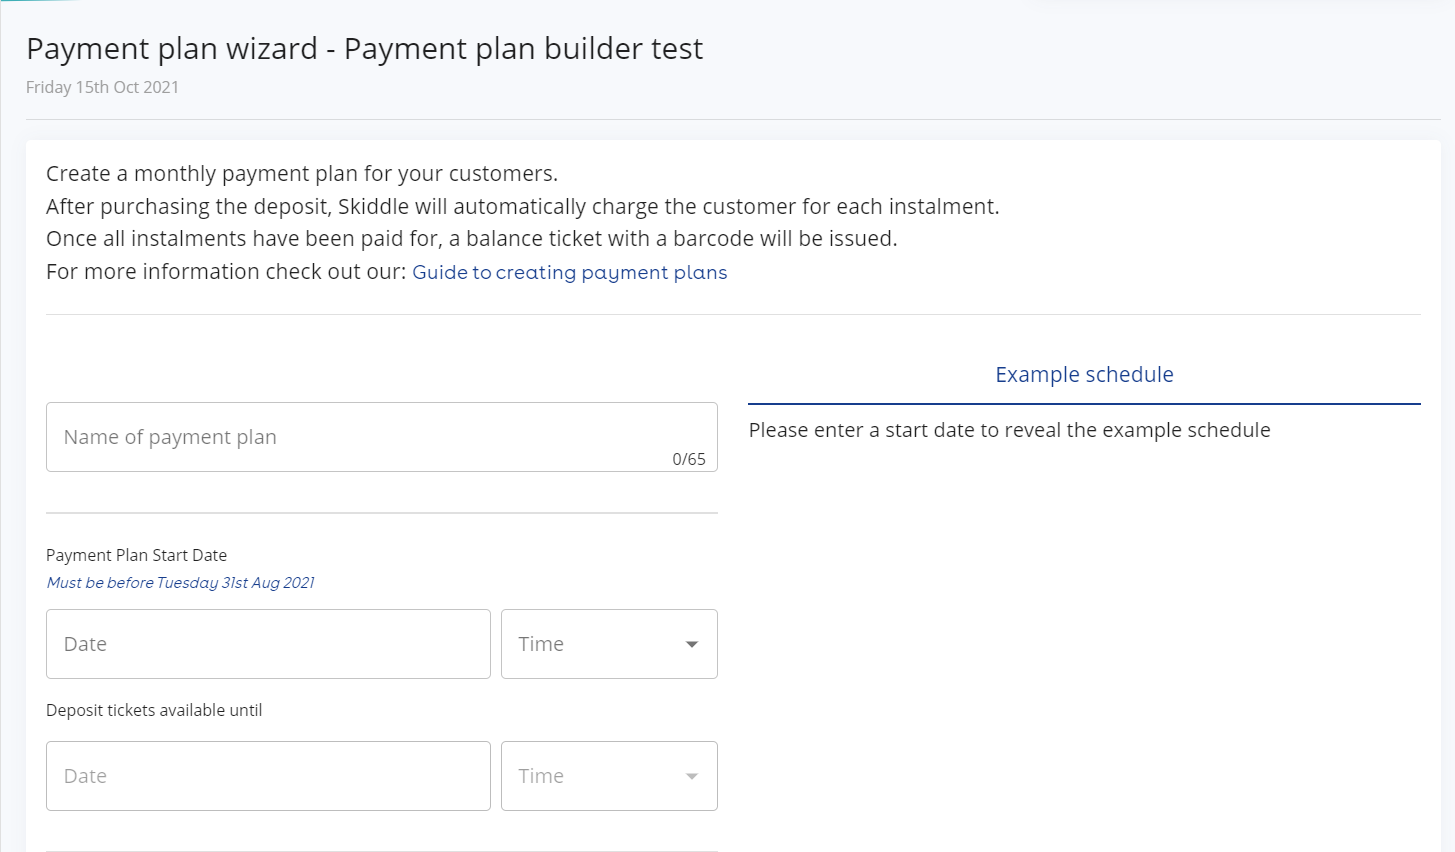Click the 0/65 character counter
Screen dimensions: 1455x852
pyautogui.click(x=688, y=459)
